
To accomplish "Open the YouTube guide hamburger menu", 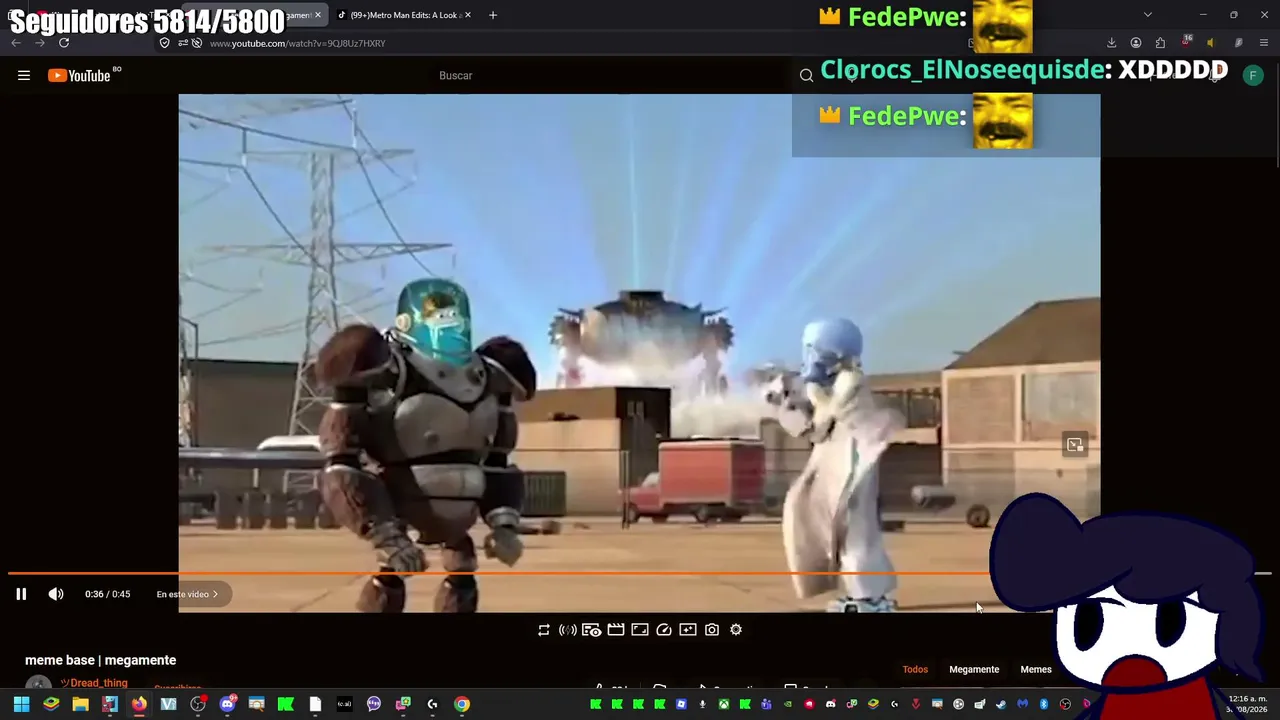I will pos(24,75).
